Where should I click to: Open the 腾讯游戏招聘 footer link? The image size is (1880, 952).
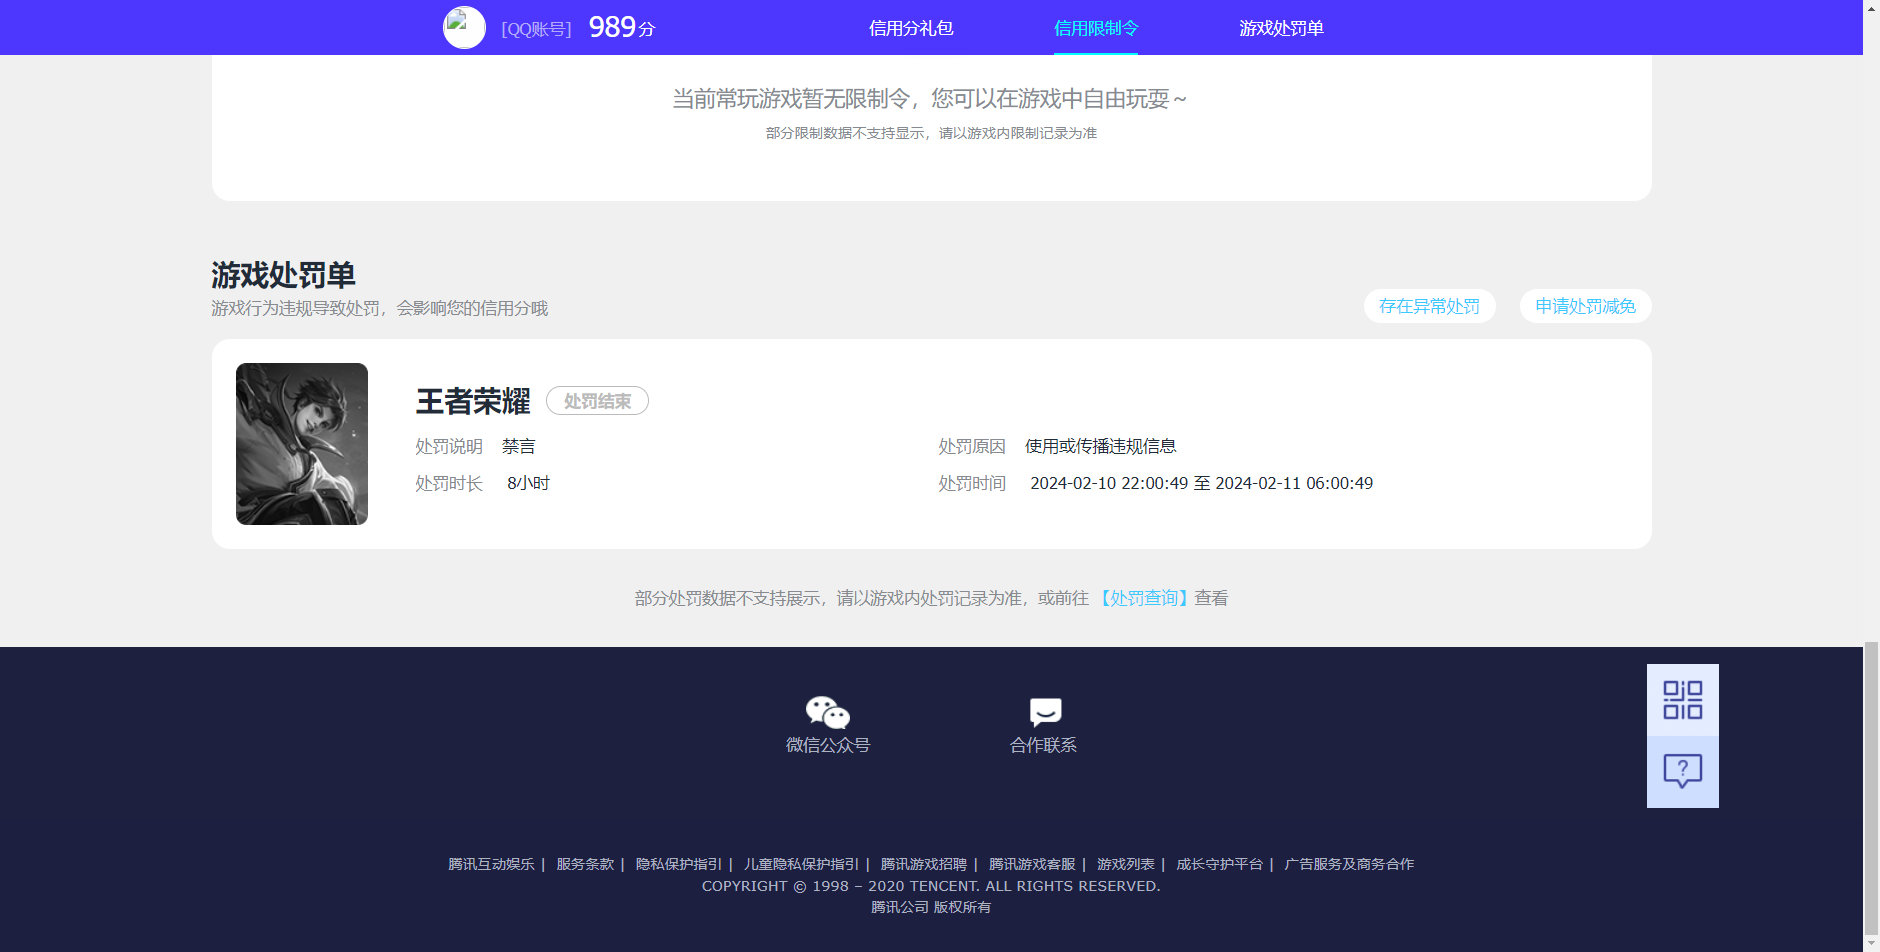pyautogui.click(x=924, y=864)
